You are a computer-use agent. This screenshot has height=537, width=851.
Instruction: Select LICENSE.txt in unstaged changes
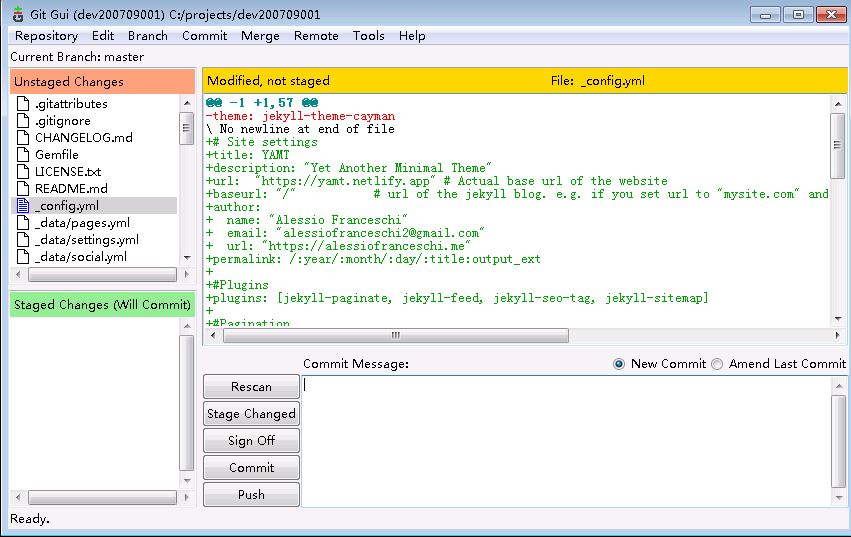click(68, 172)
